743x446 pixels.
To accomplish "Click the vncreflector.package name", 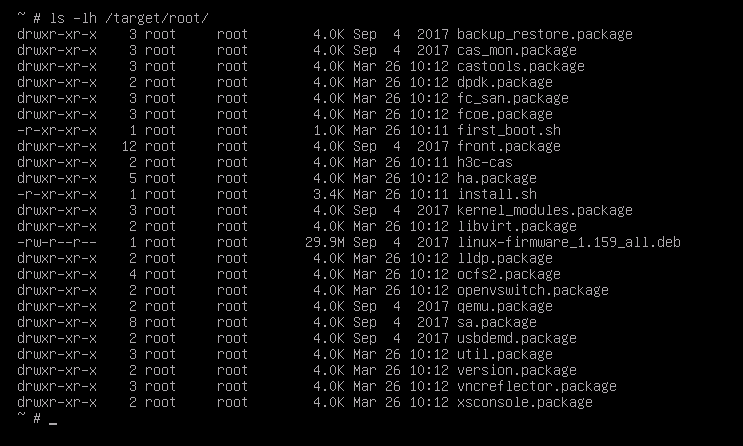I will 536,386.
